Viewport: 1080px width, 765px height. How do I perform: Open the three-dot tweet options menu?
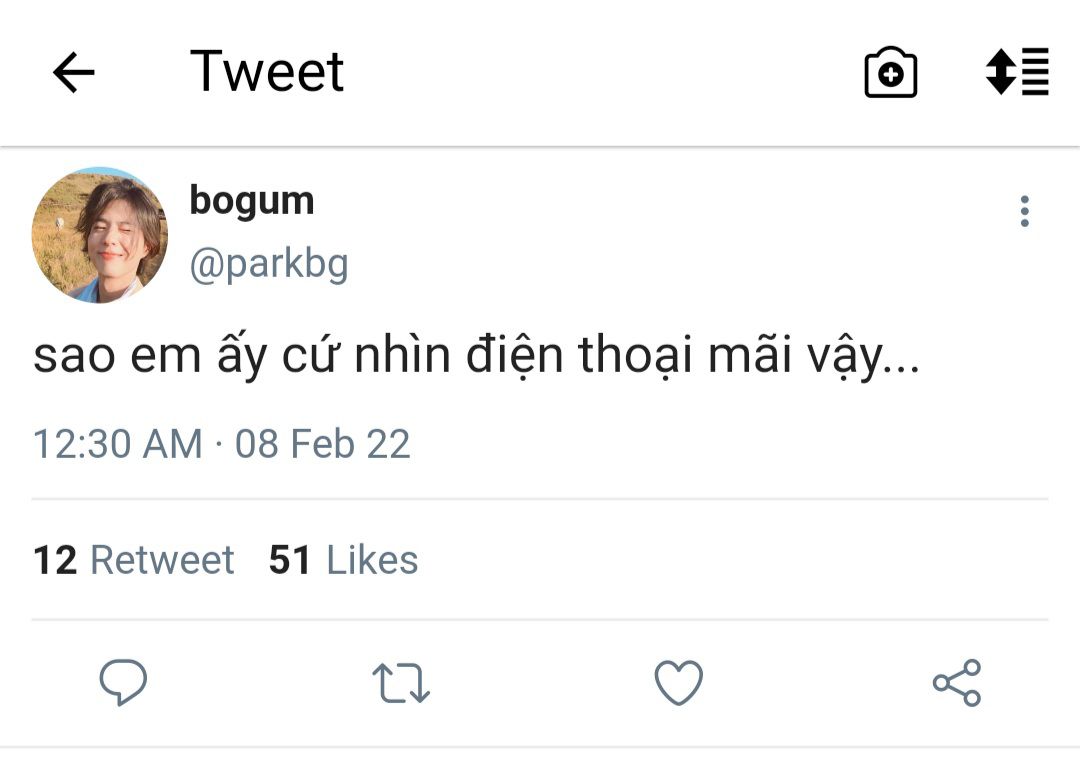1024,211
